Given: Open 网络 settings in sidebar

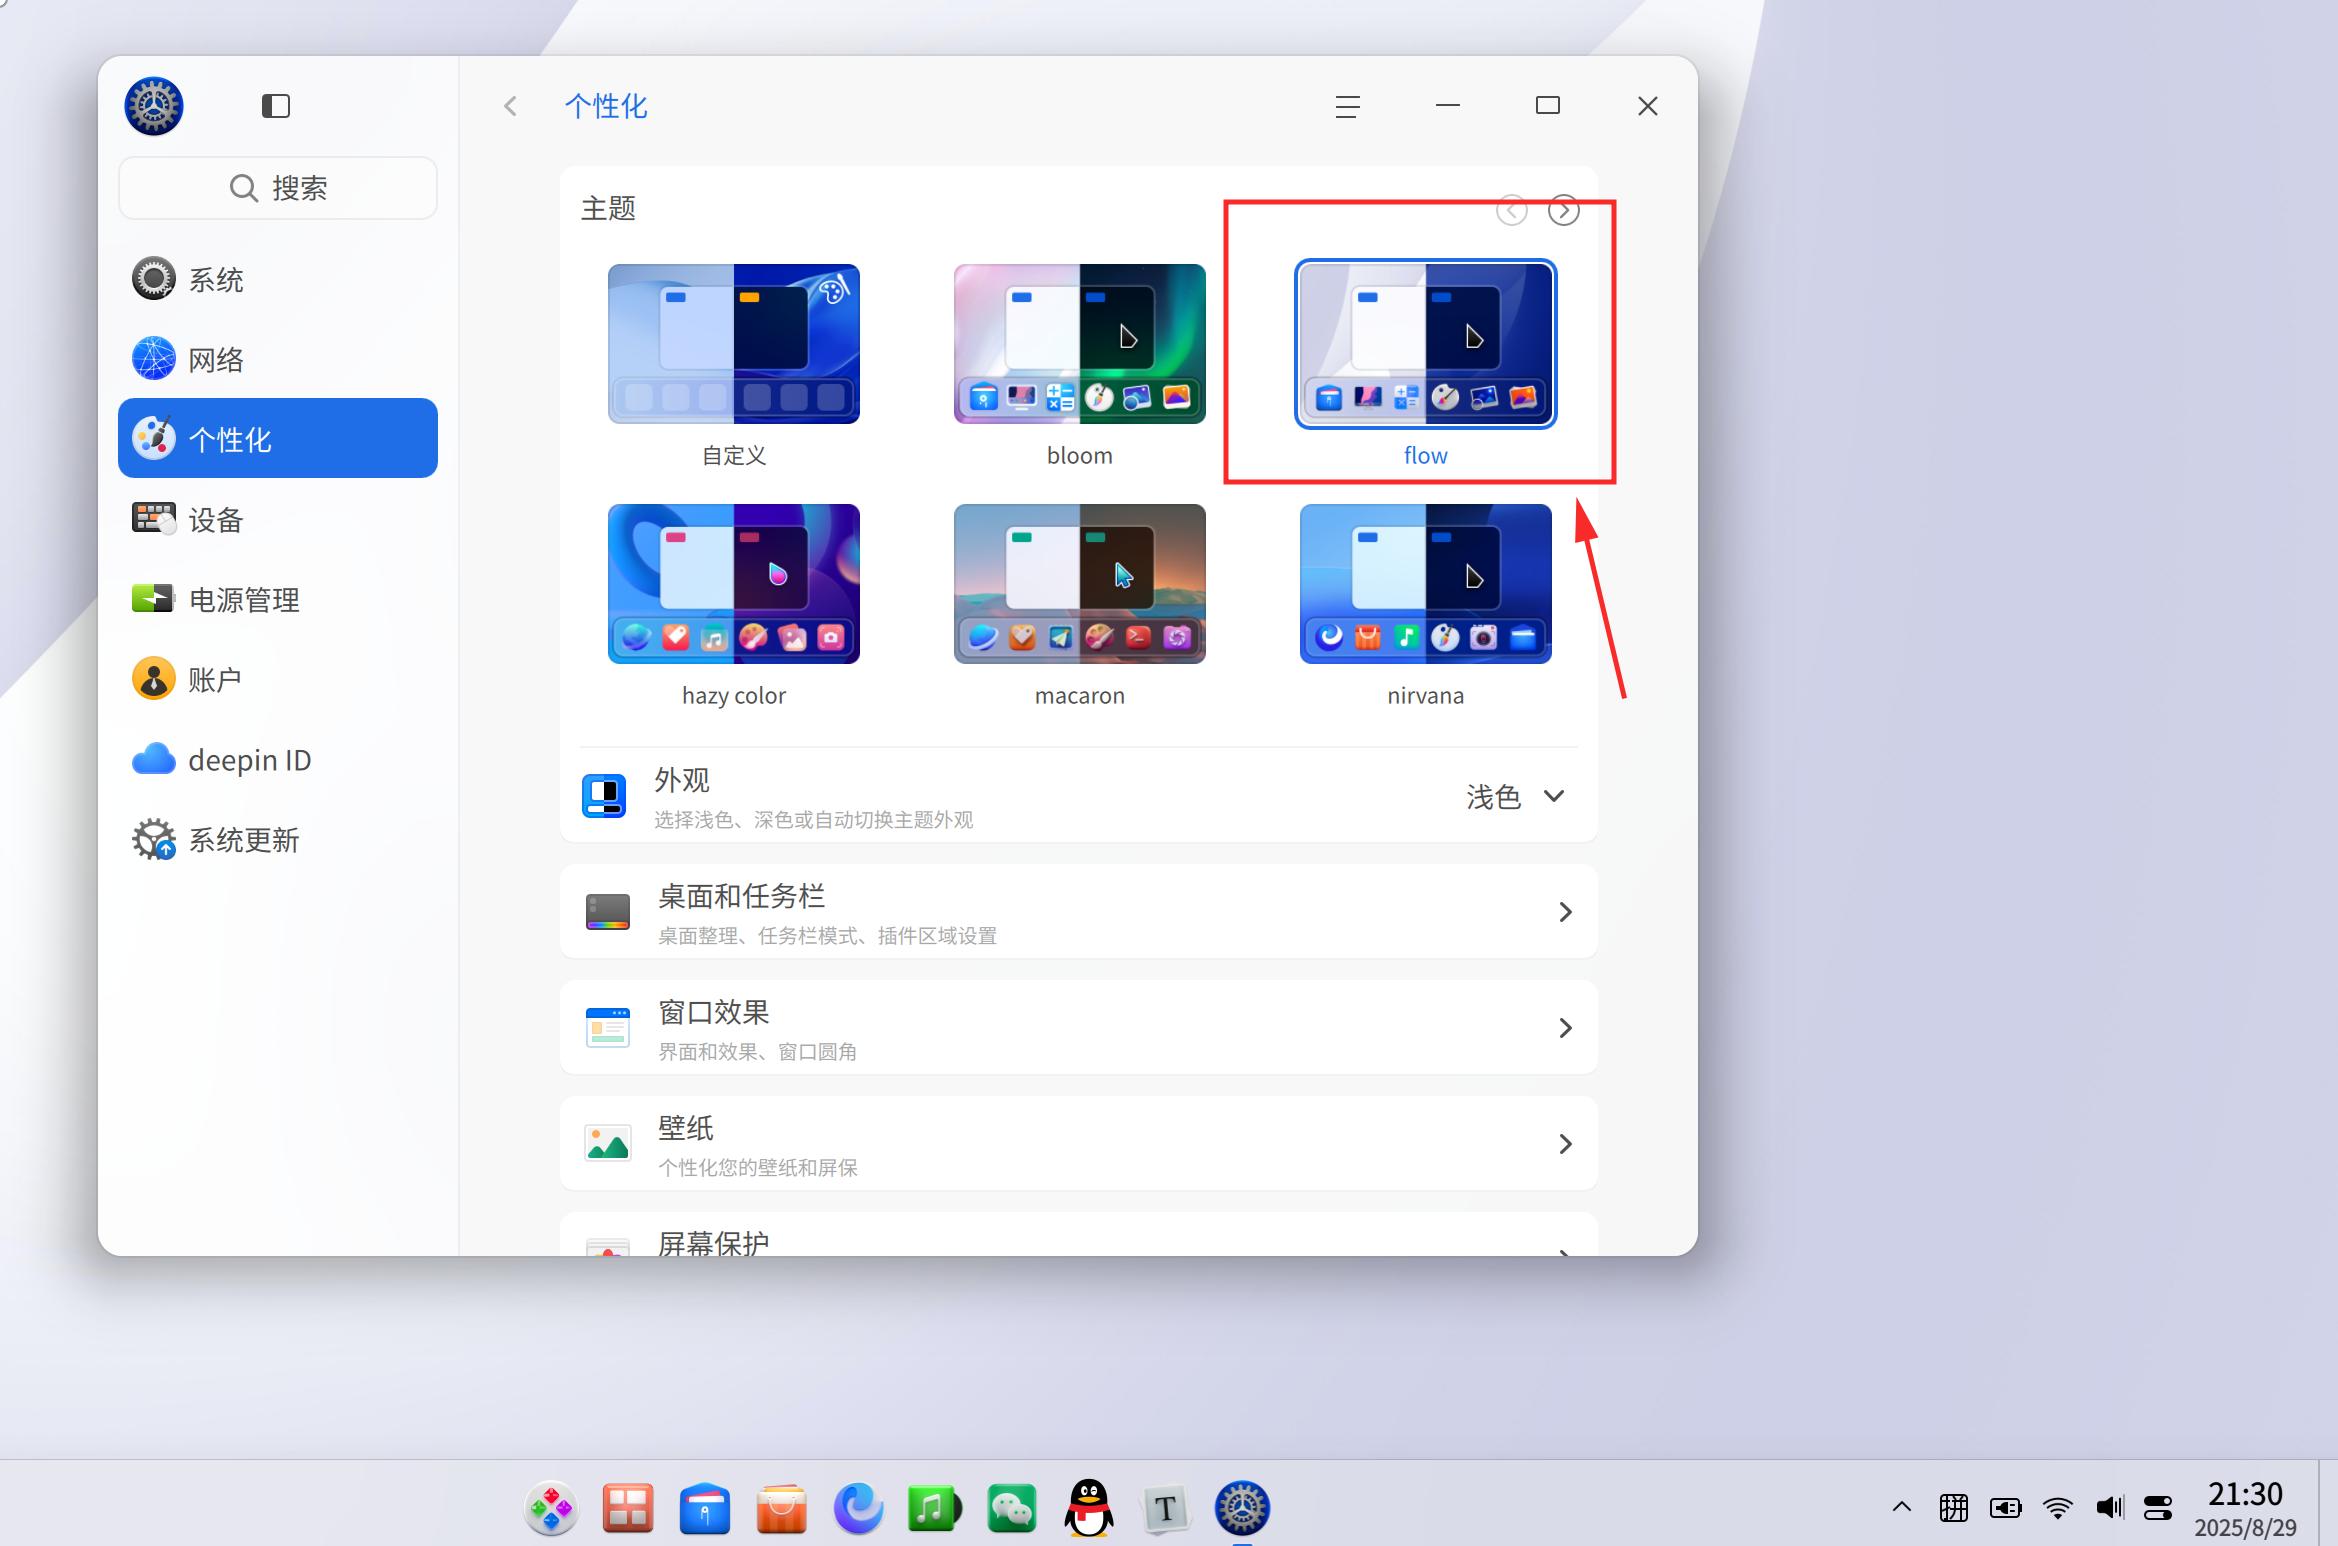Looking at the screenshot, I should click(278, 360).
